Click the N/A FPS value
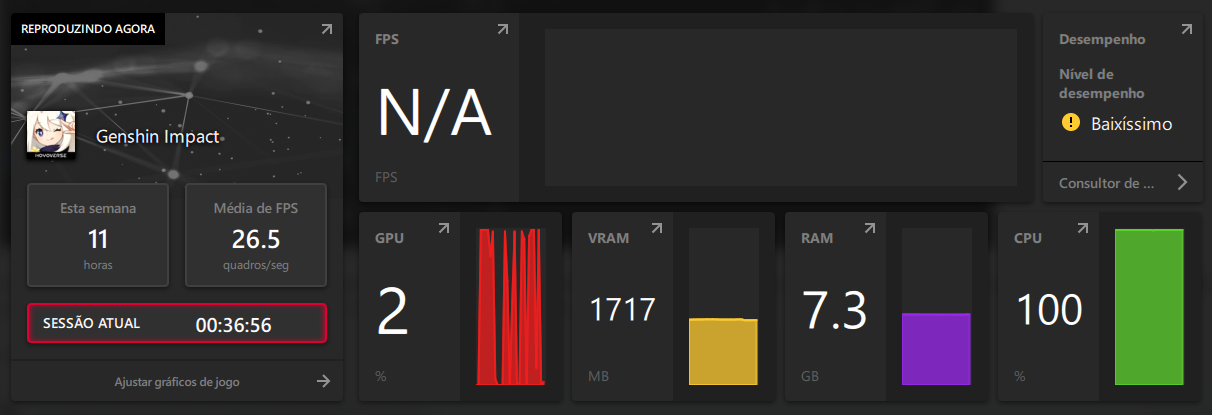 click(x=433, y=112)
